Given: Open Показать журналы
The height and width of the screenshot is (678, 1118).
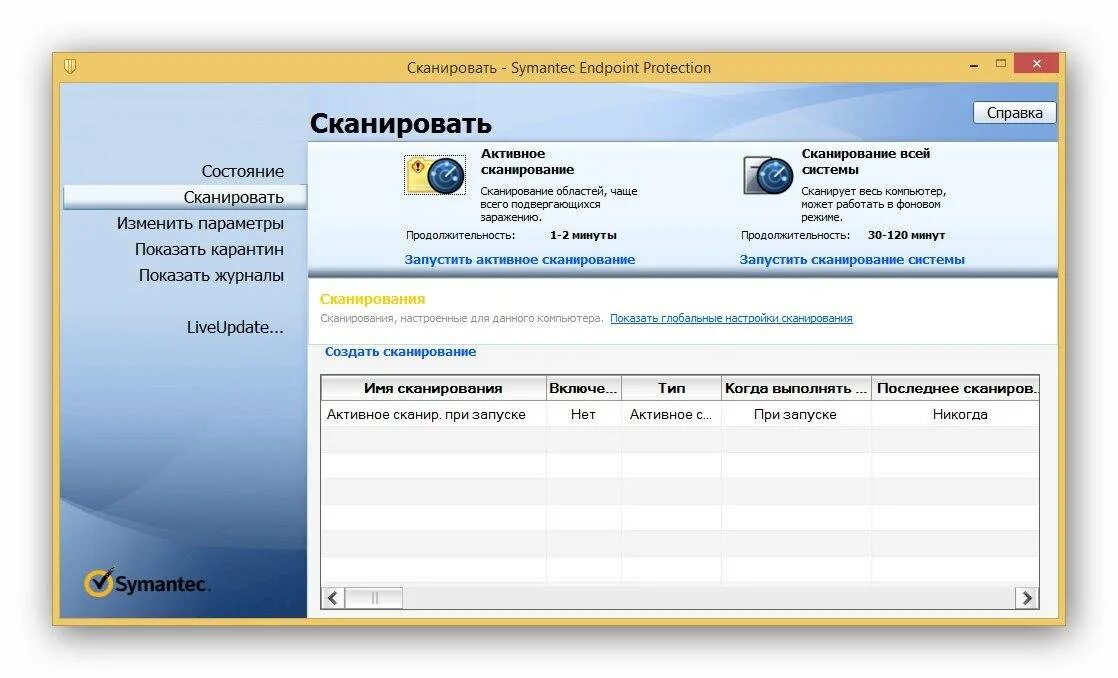Looking at the screenshot, I should [x=211, y=275].
